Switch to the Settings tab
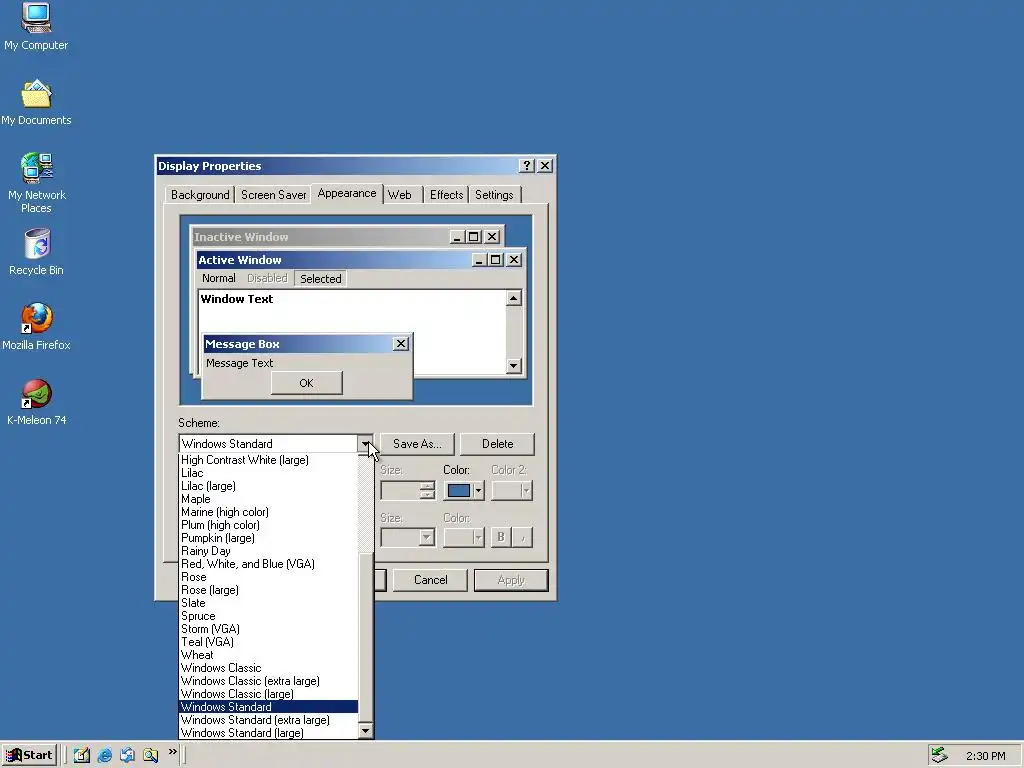Viewport: 1024px width, 768px height. [x=494, y=195]
